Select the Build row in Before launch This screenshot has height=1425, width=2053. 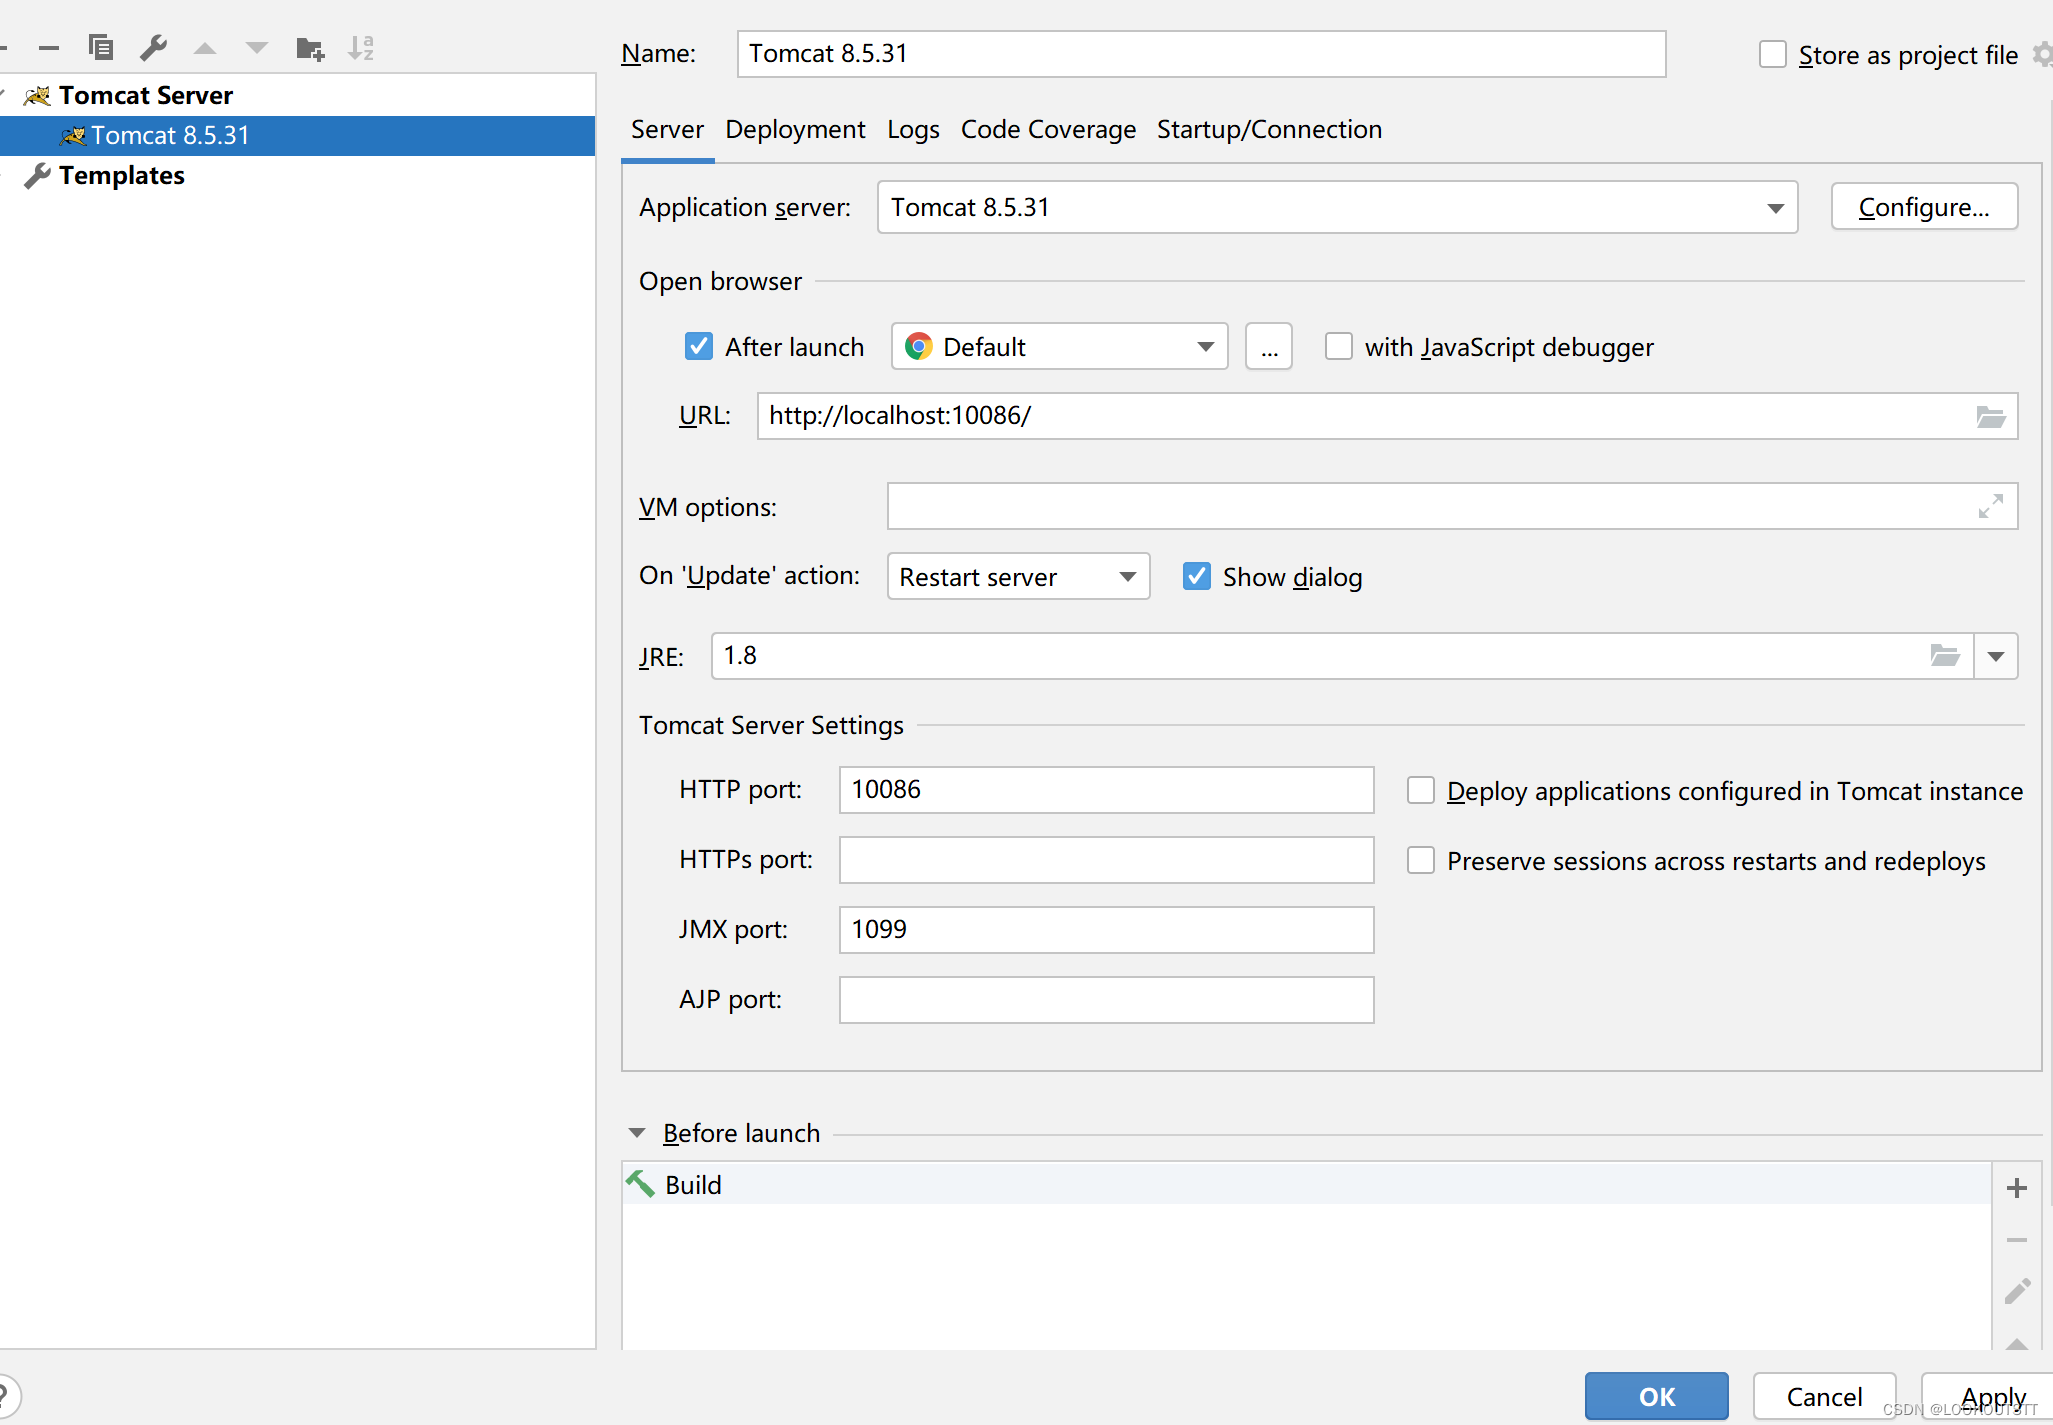(x=1306, y=1184)
